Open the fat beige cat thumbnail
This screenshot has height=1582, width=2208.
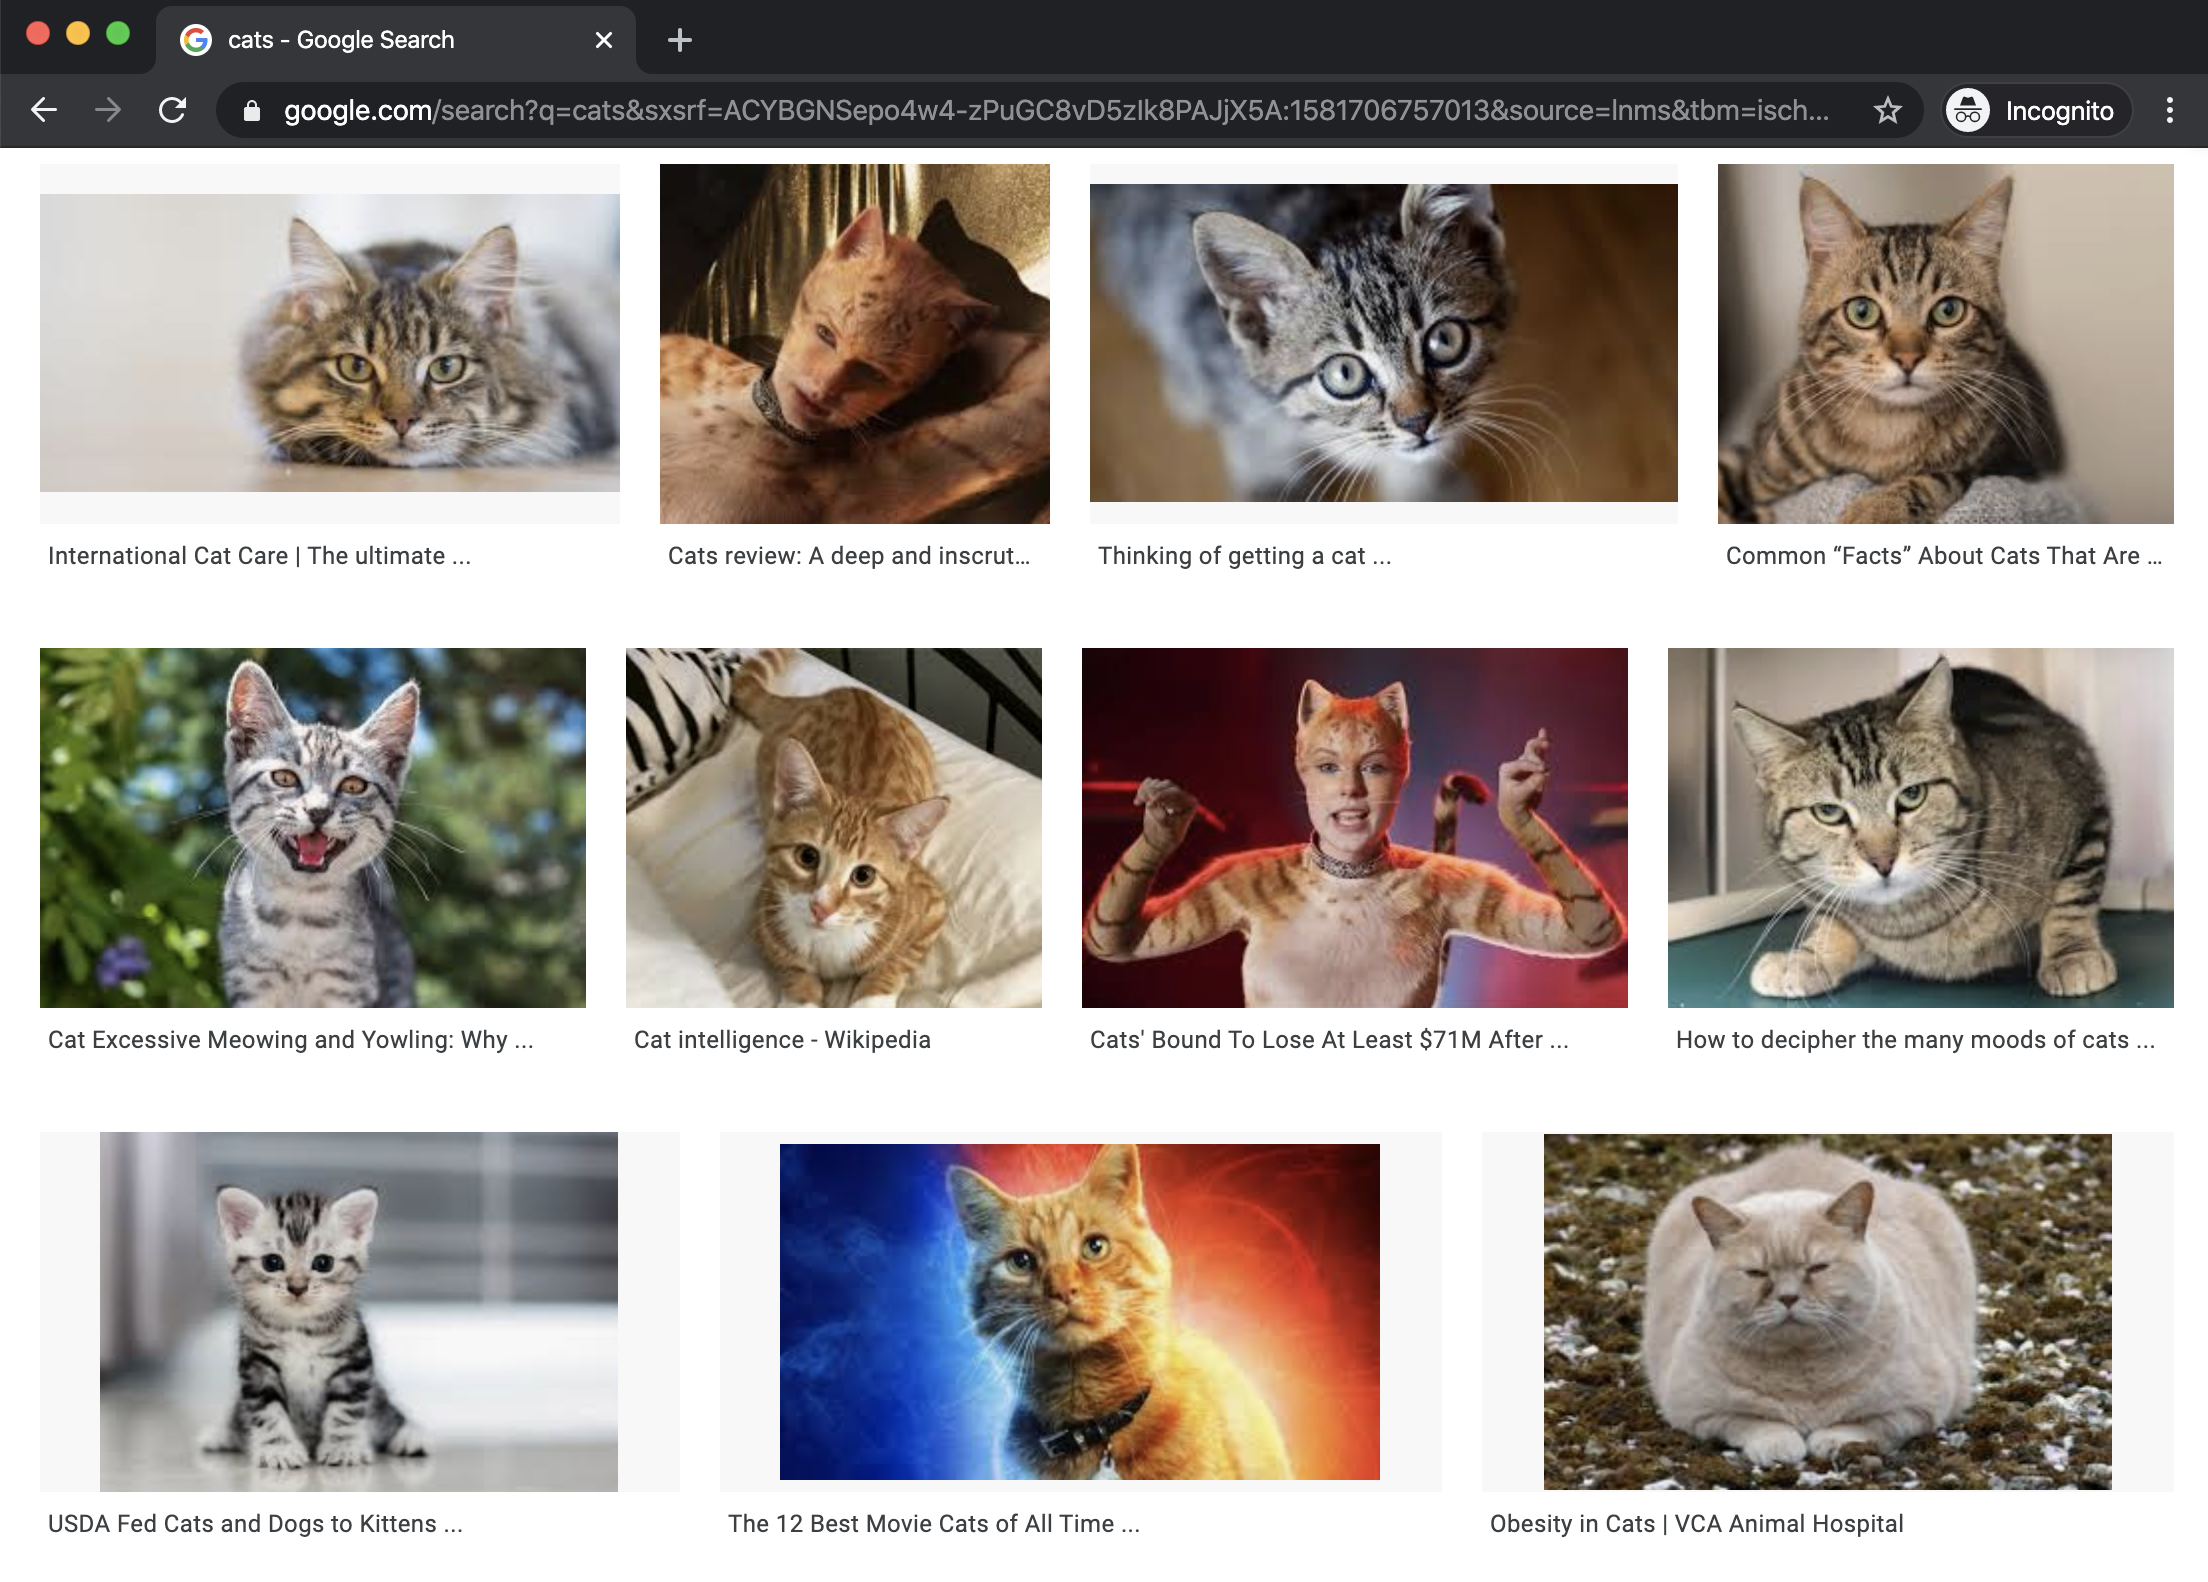[1828, 1312]
